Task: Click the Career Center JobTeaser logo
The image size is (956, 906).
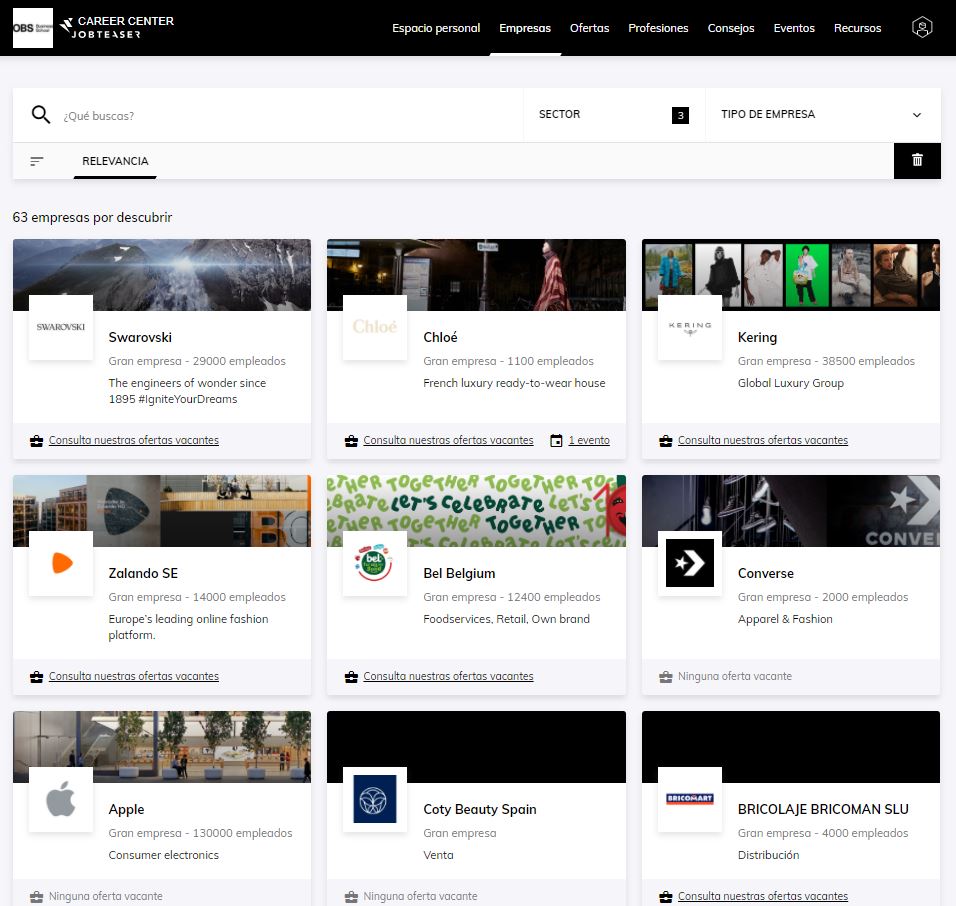Action: [117, 27]
